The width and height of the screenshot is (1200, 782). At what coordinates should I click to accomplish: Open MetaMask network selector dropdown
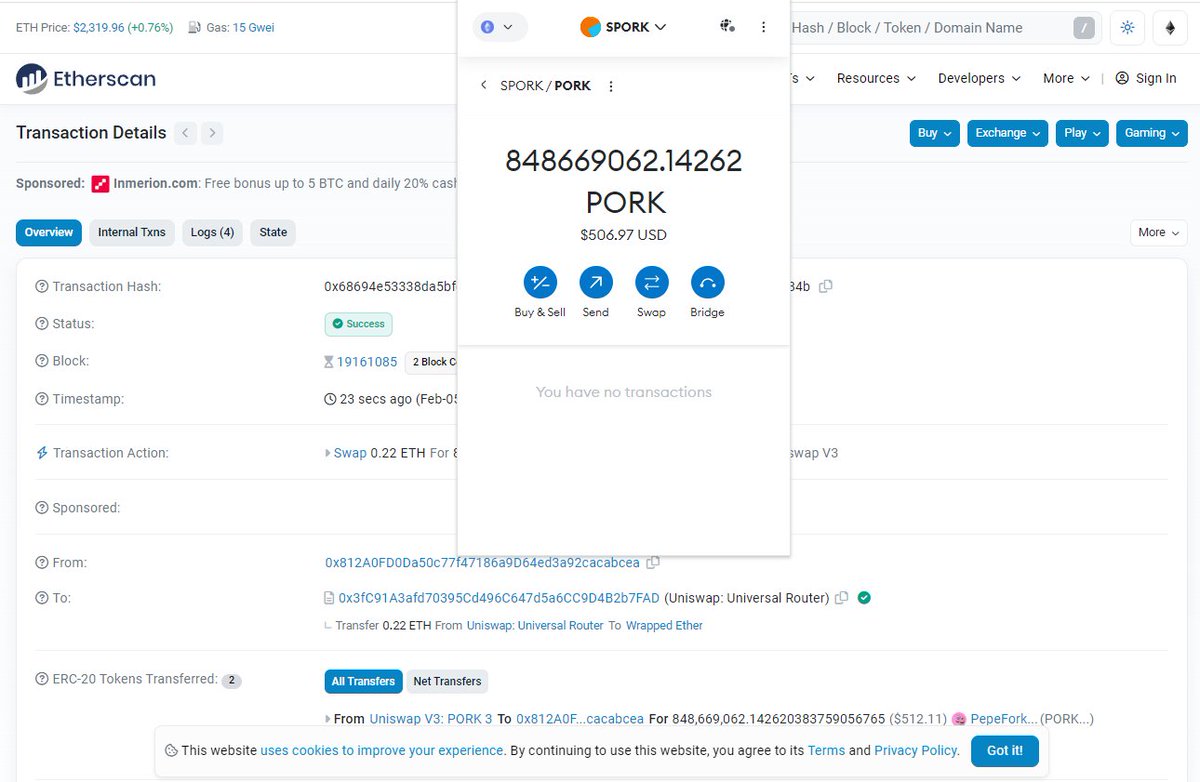tap(498, 27)
